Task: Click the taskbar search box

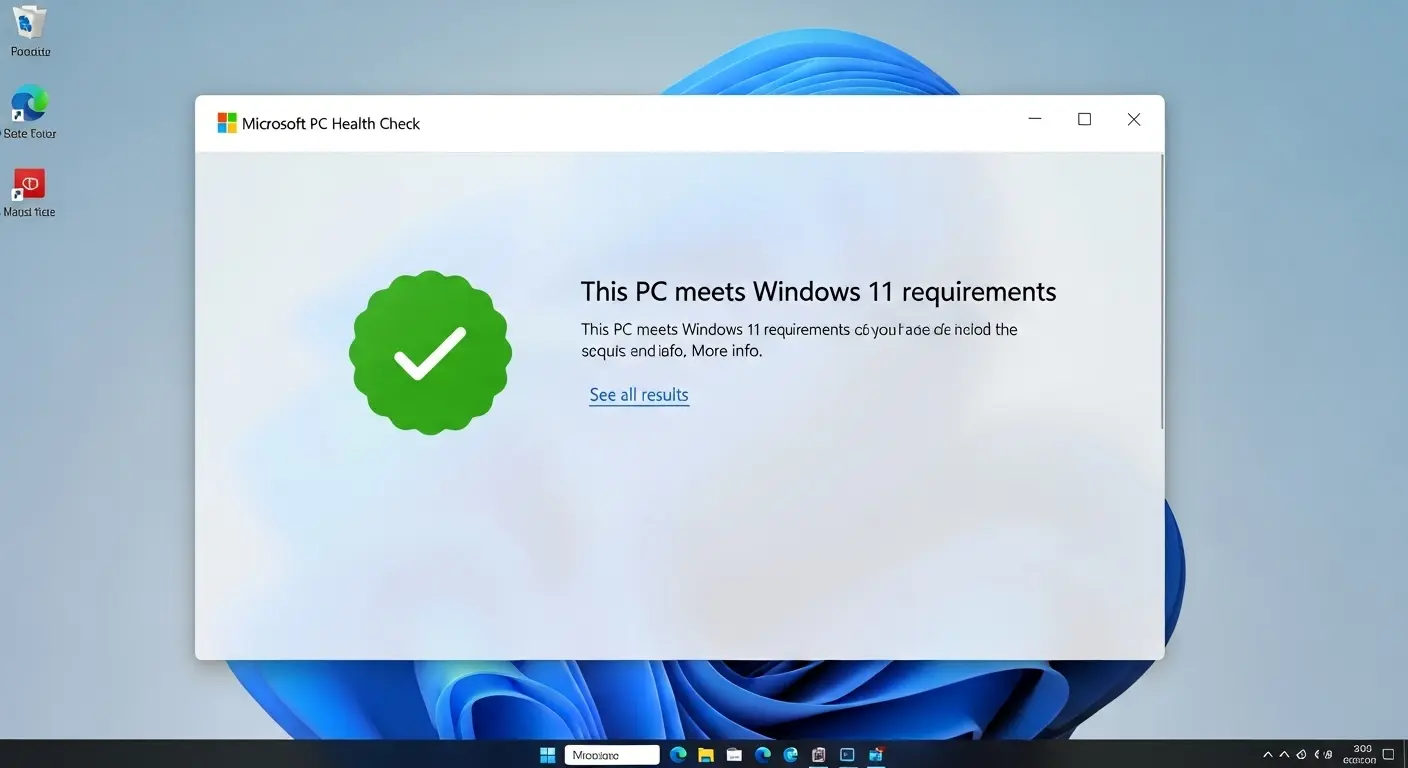Action: pos(612,755)
